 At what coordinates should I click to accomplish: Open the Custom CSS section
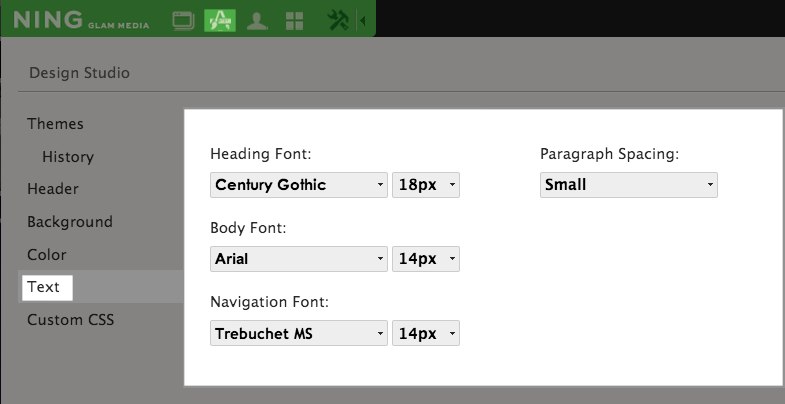tap(71, 319)
